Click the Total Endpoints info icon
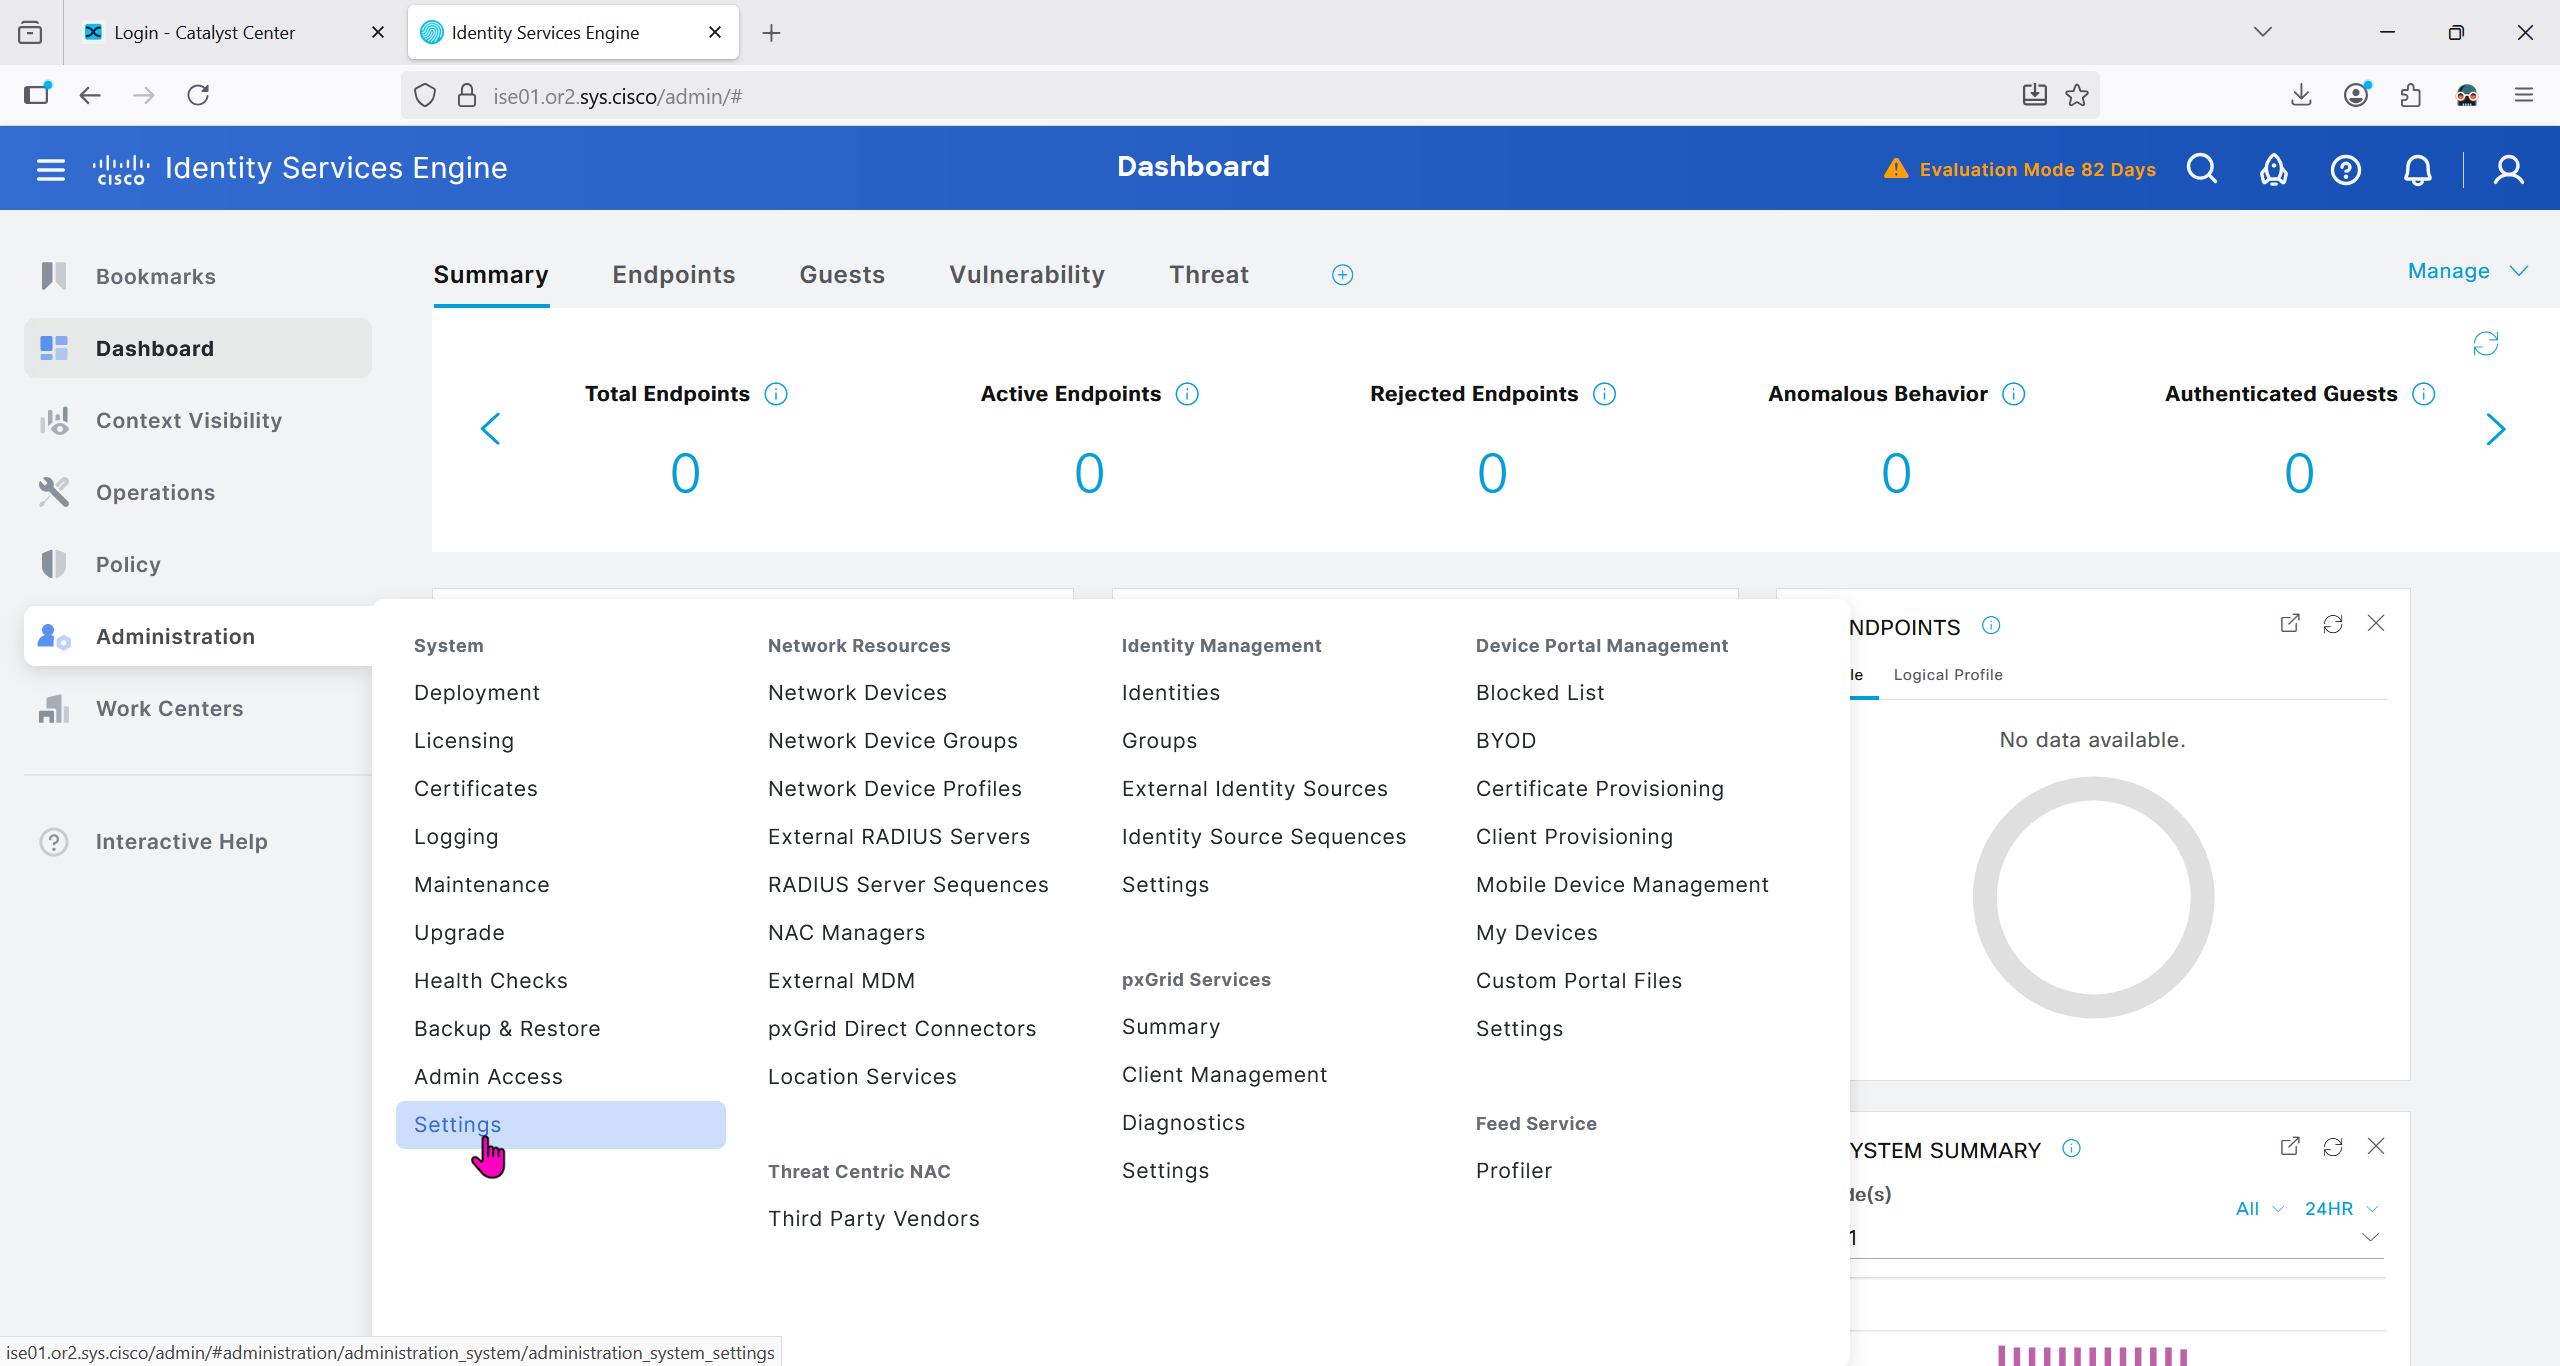The width and height of the screenshot is (2560, 1366). click(x=776, y=394)
